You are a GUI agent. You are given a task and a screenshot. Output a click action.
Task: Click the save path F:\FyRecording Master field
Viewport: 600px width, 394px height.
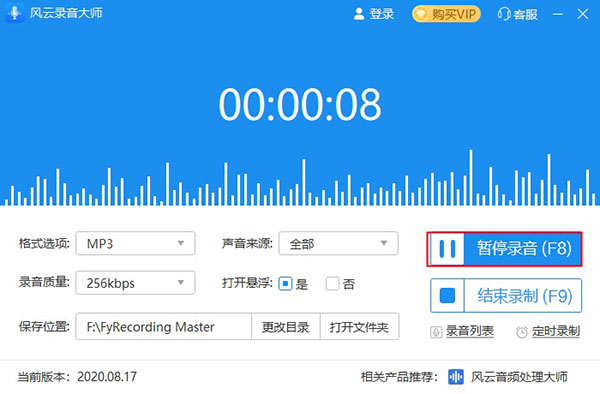click(x=164, y=327)
